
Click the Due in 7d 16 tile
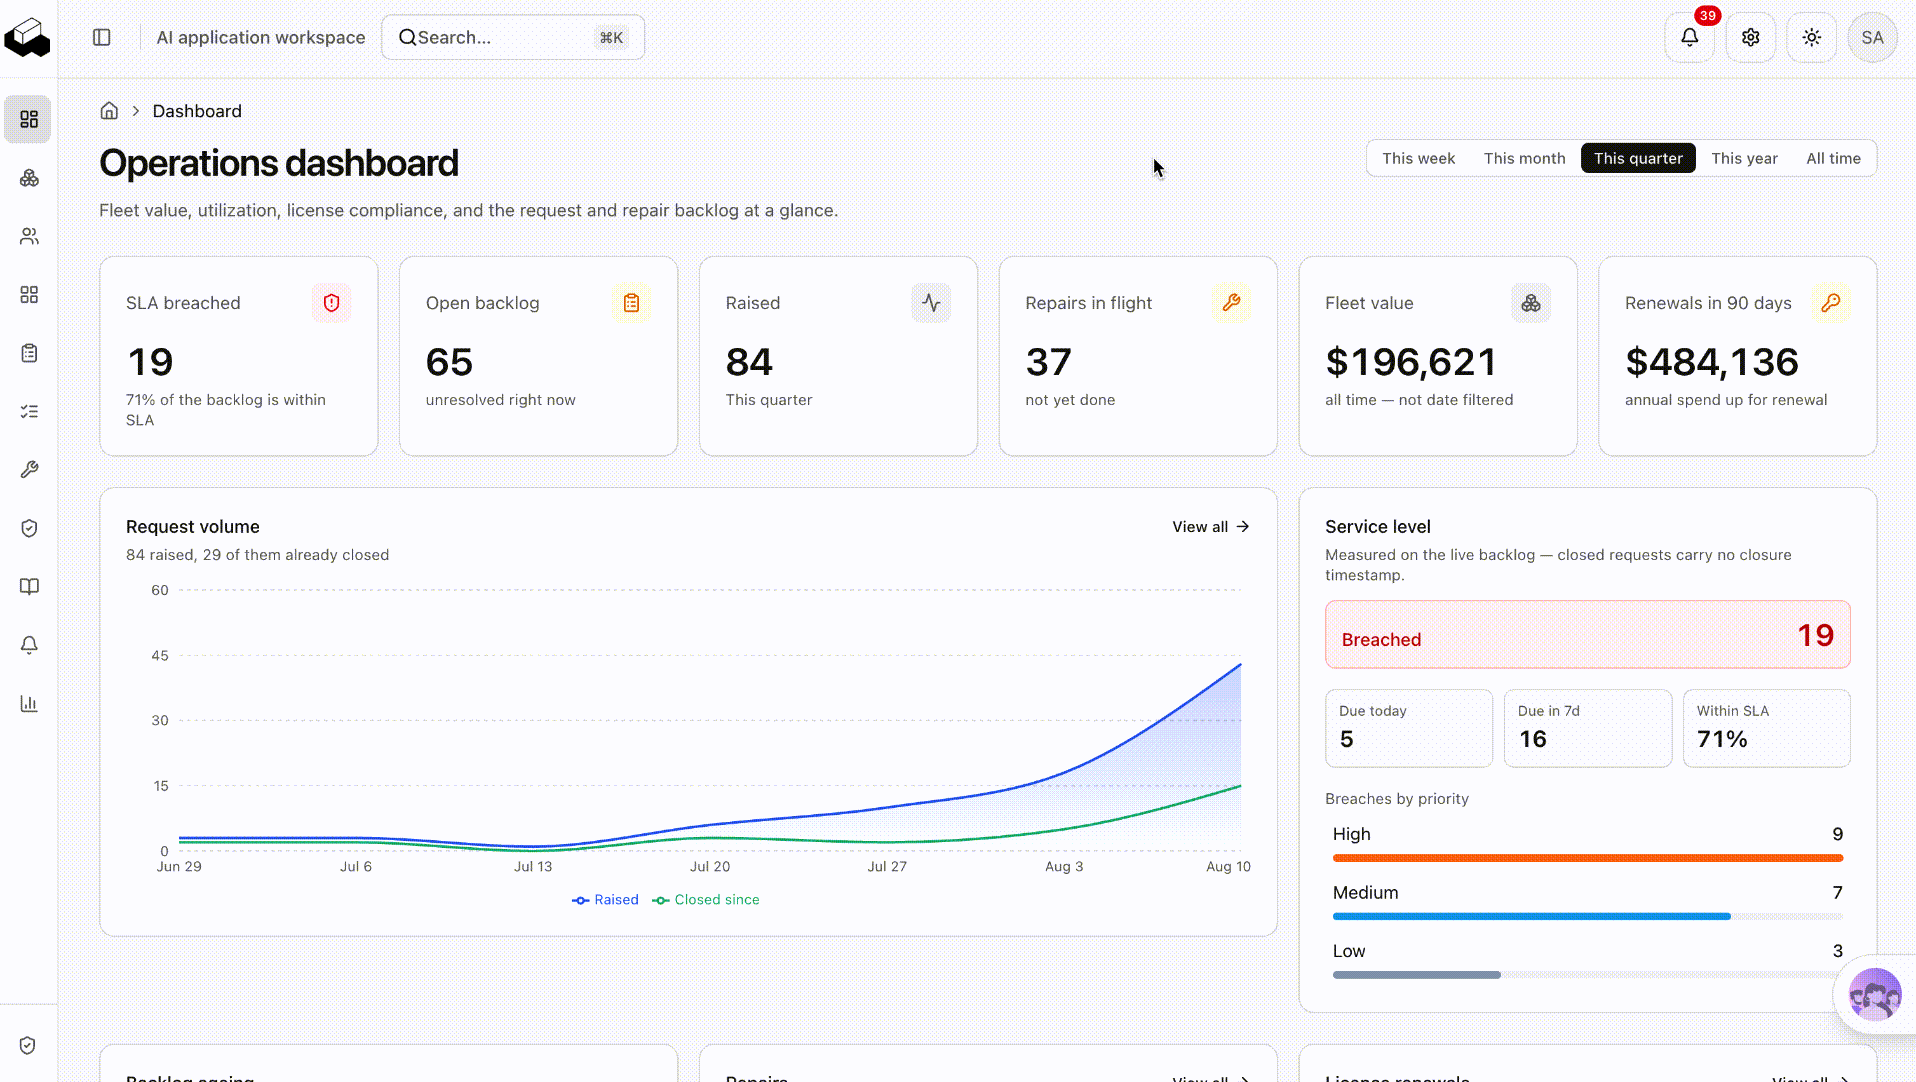pyautogui.click(x=1588, y=728)
